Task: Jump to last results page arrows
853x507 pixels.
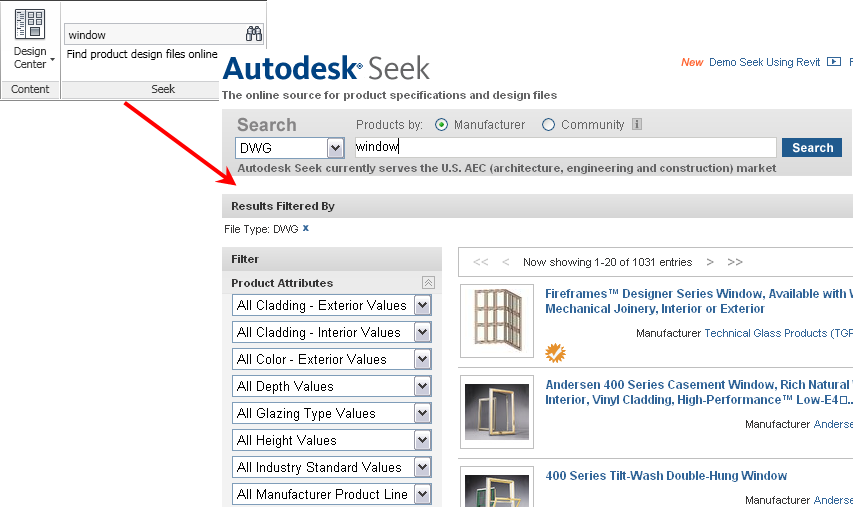Action: pos(735,262)
